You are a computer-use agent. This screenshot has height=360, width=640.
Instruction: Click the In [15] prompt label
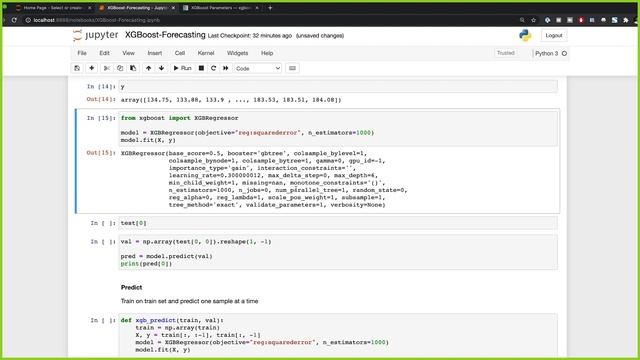(x=101, y=118)
